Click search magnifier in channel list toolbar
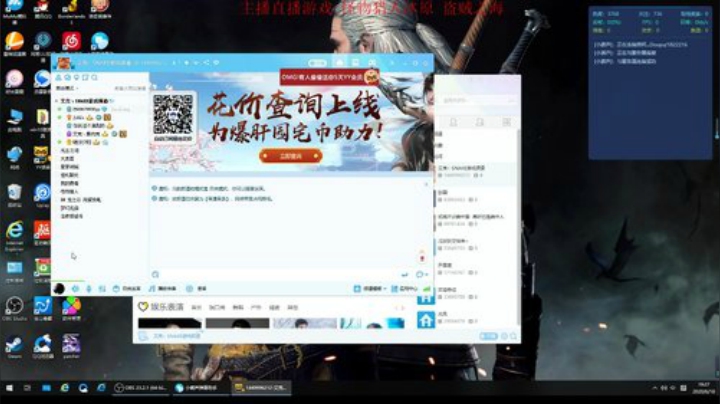The height and width of the screenshot is (404, 720). click(95, 78)
